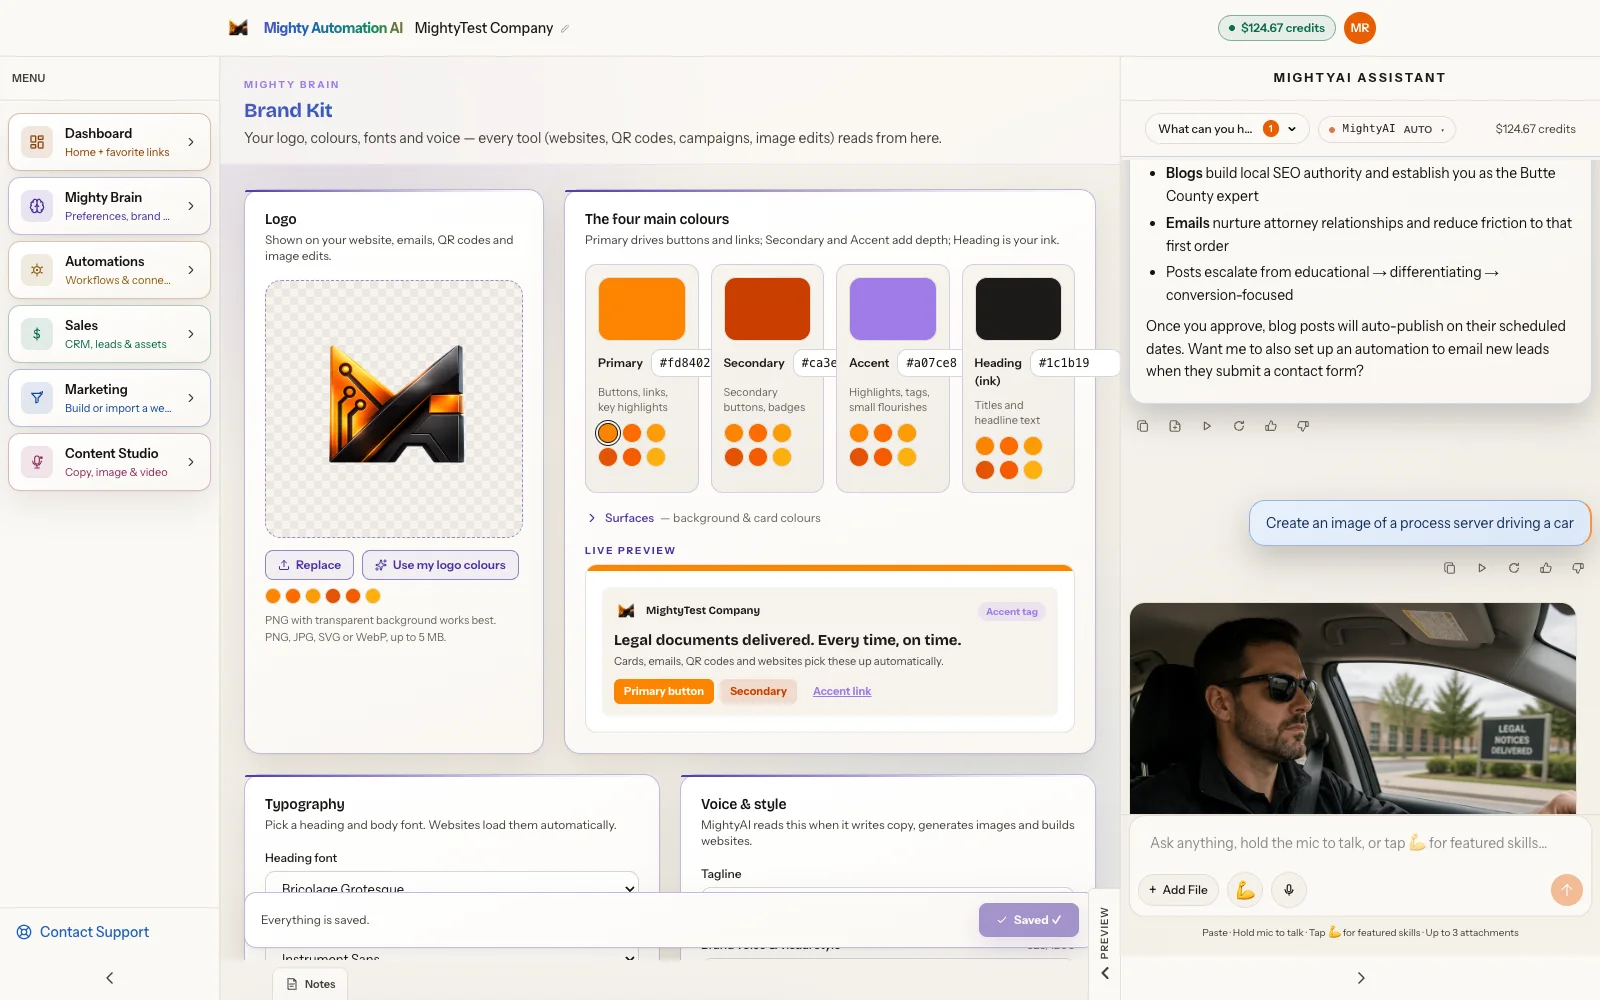Click the large Accent purple colour swatch

[893, 309]
